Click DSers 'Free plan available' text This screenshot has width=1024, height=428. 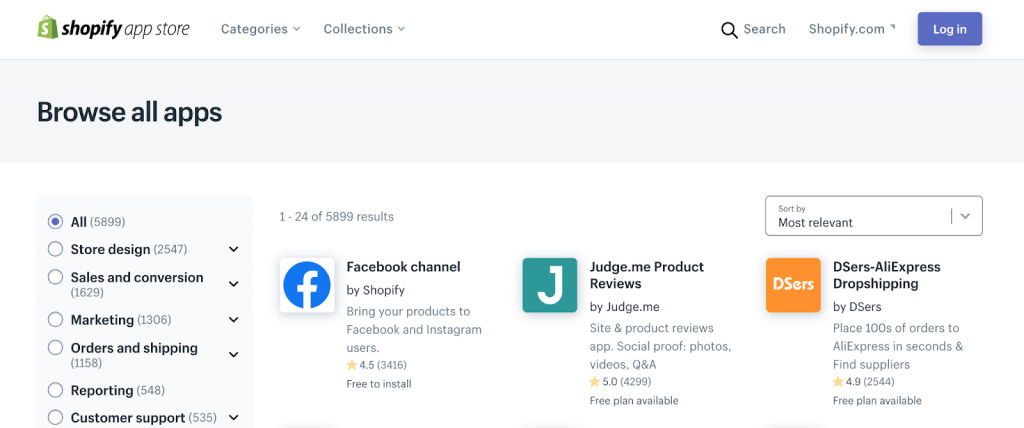tap(877, 400)
